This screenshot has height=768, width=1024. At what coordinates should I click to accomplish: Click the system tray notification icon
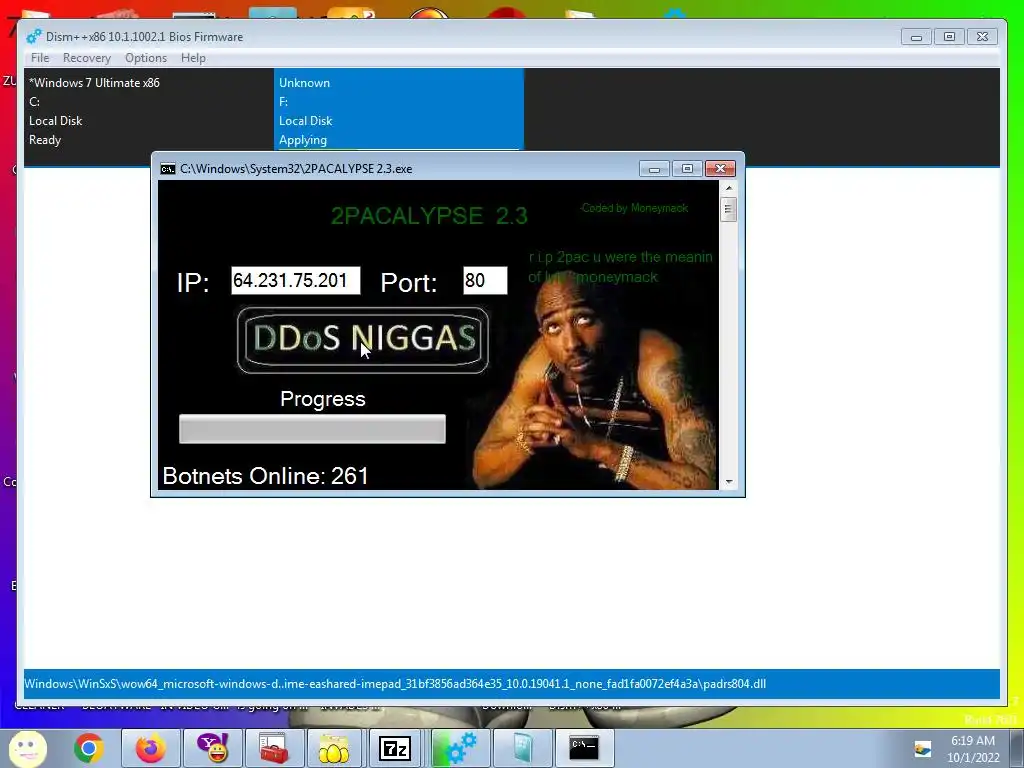click(x=922, y=749)
